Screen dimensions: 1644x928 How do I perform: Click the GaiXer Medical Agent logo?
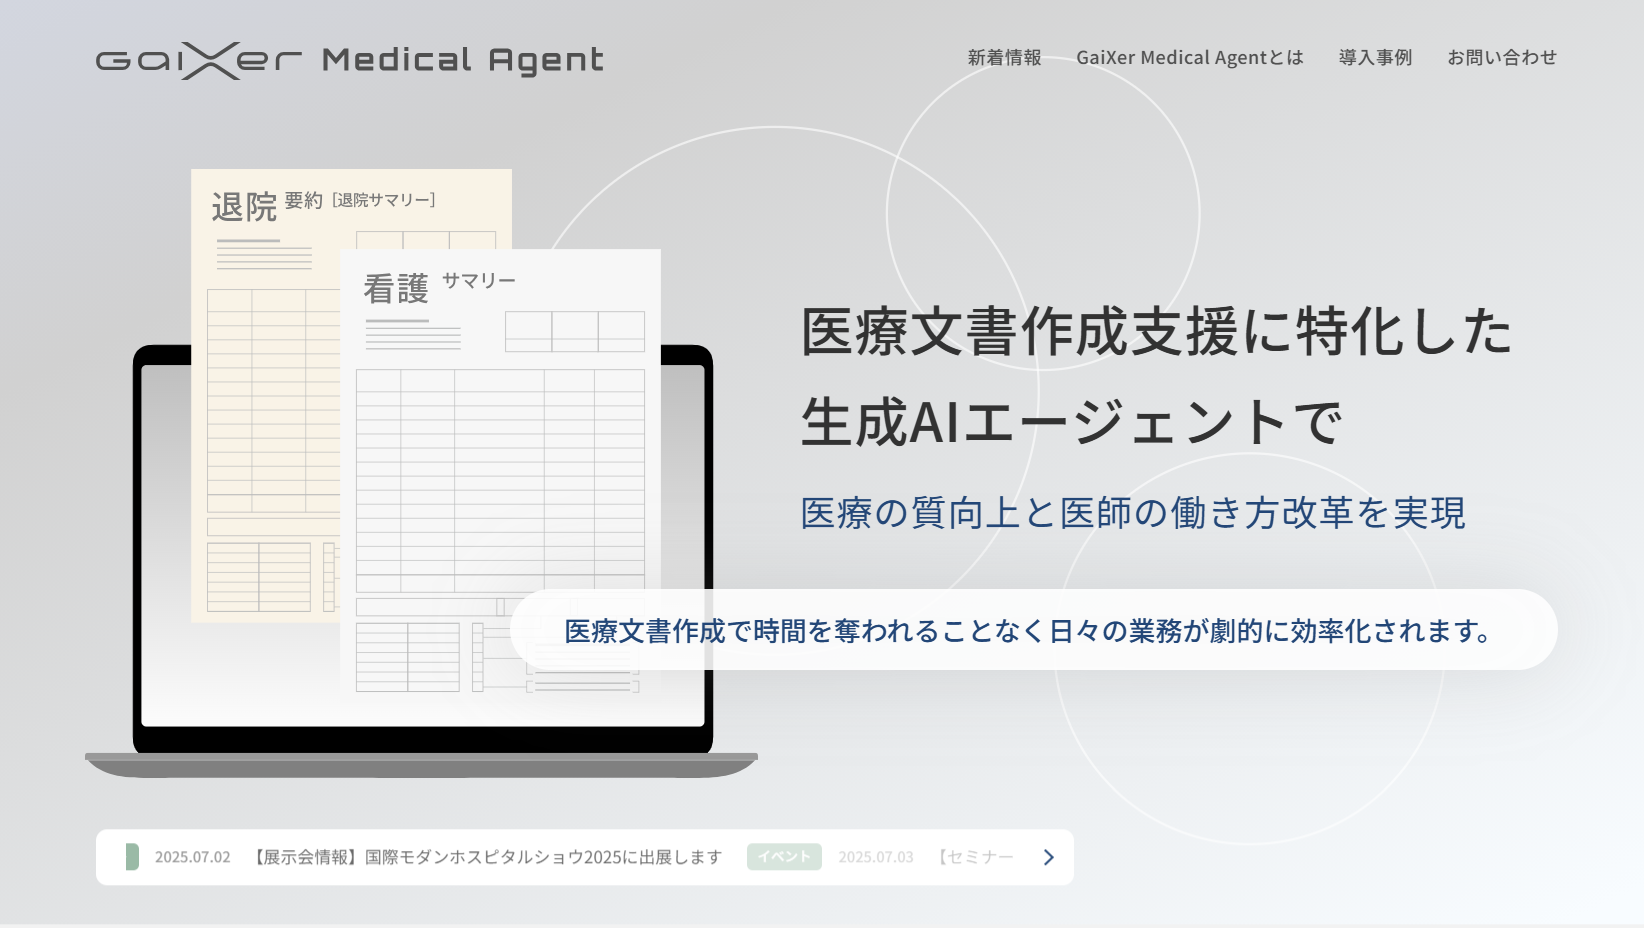[349, 60]
